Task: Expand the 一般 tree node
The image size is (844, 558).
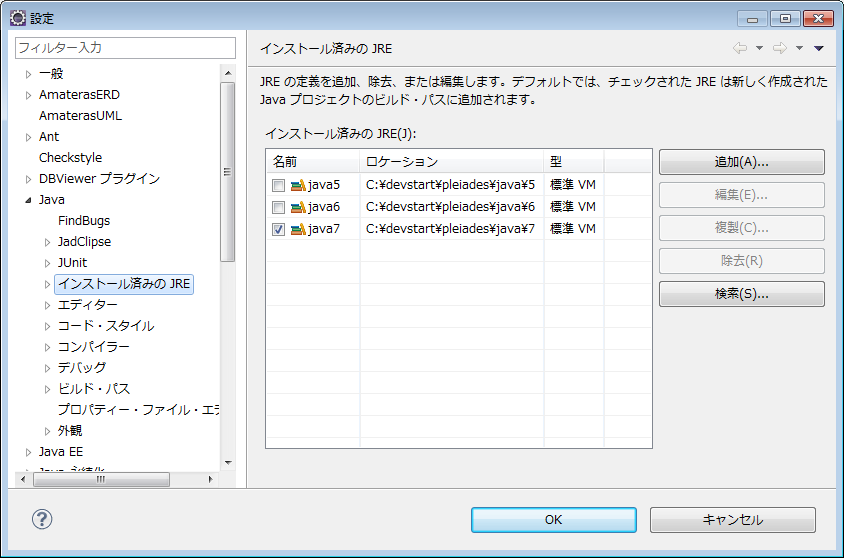Action: [x=29, y=74]
